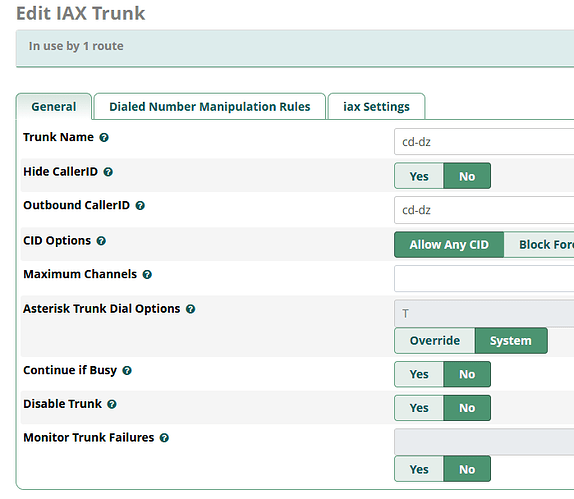Choose Override for trunk dial options
This screenshot has height=499, width=574.
click(x=435, y=340)
